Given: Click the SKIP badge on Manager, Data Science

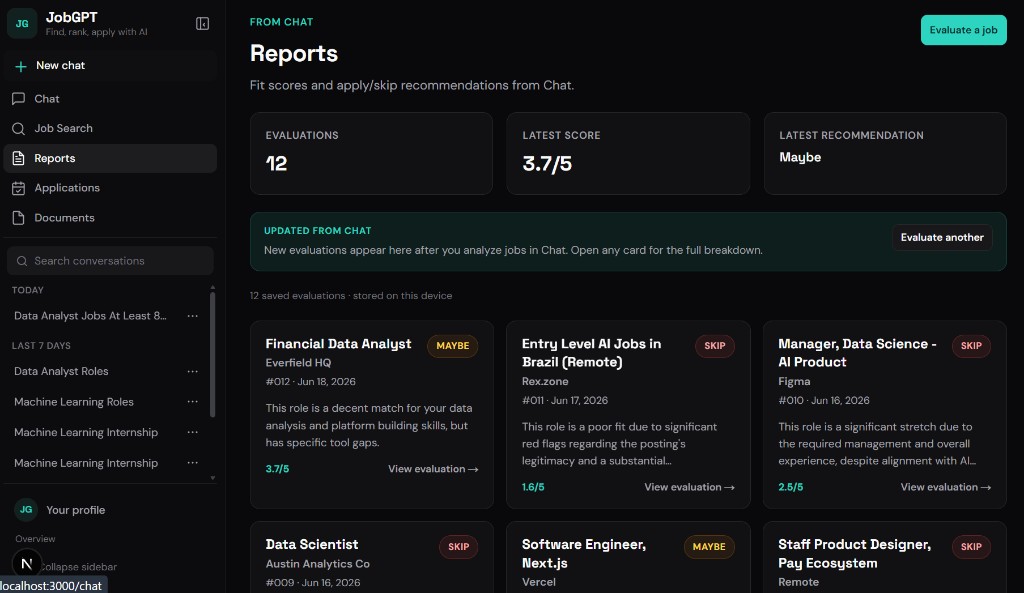Looking at the screenshot, I should tap(971, 346).
